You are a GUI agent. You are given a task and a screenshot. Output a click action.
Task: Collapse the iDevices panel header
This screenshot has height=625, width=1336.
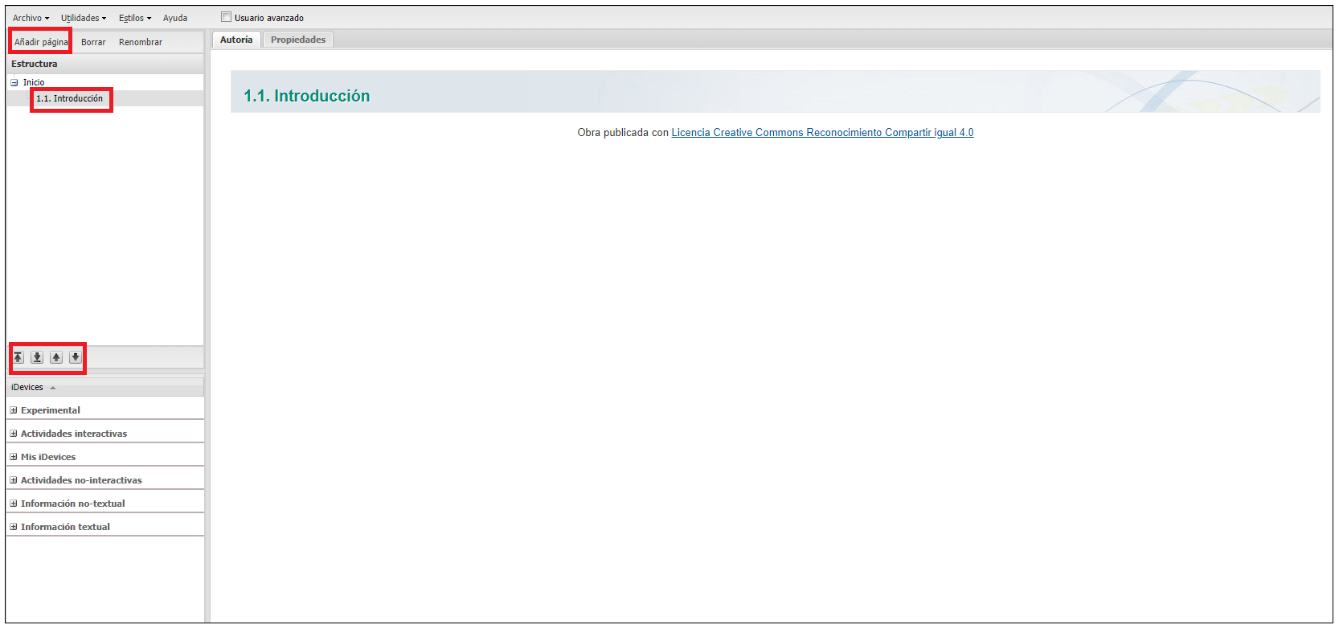coord(105,387)
